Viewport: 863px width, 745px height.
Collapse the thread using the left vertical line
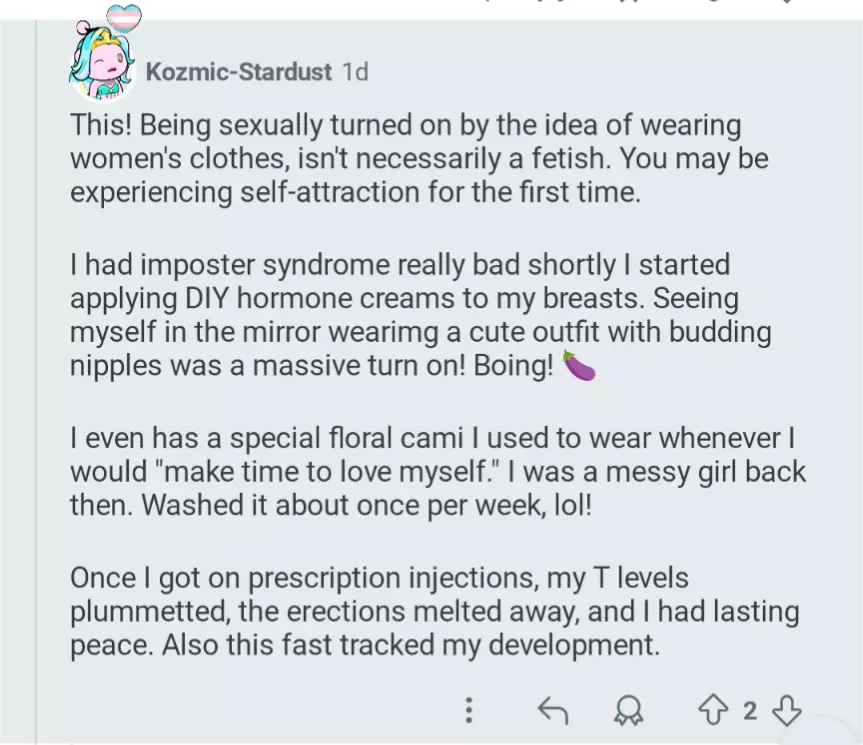36,400
